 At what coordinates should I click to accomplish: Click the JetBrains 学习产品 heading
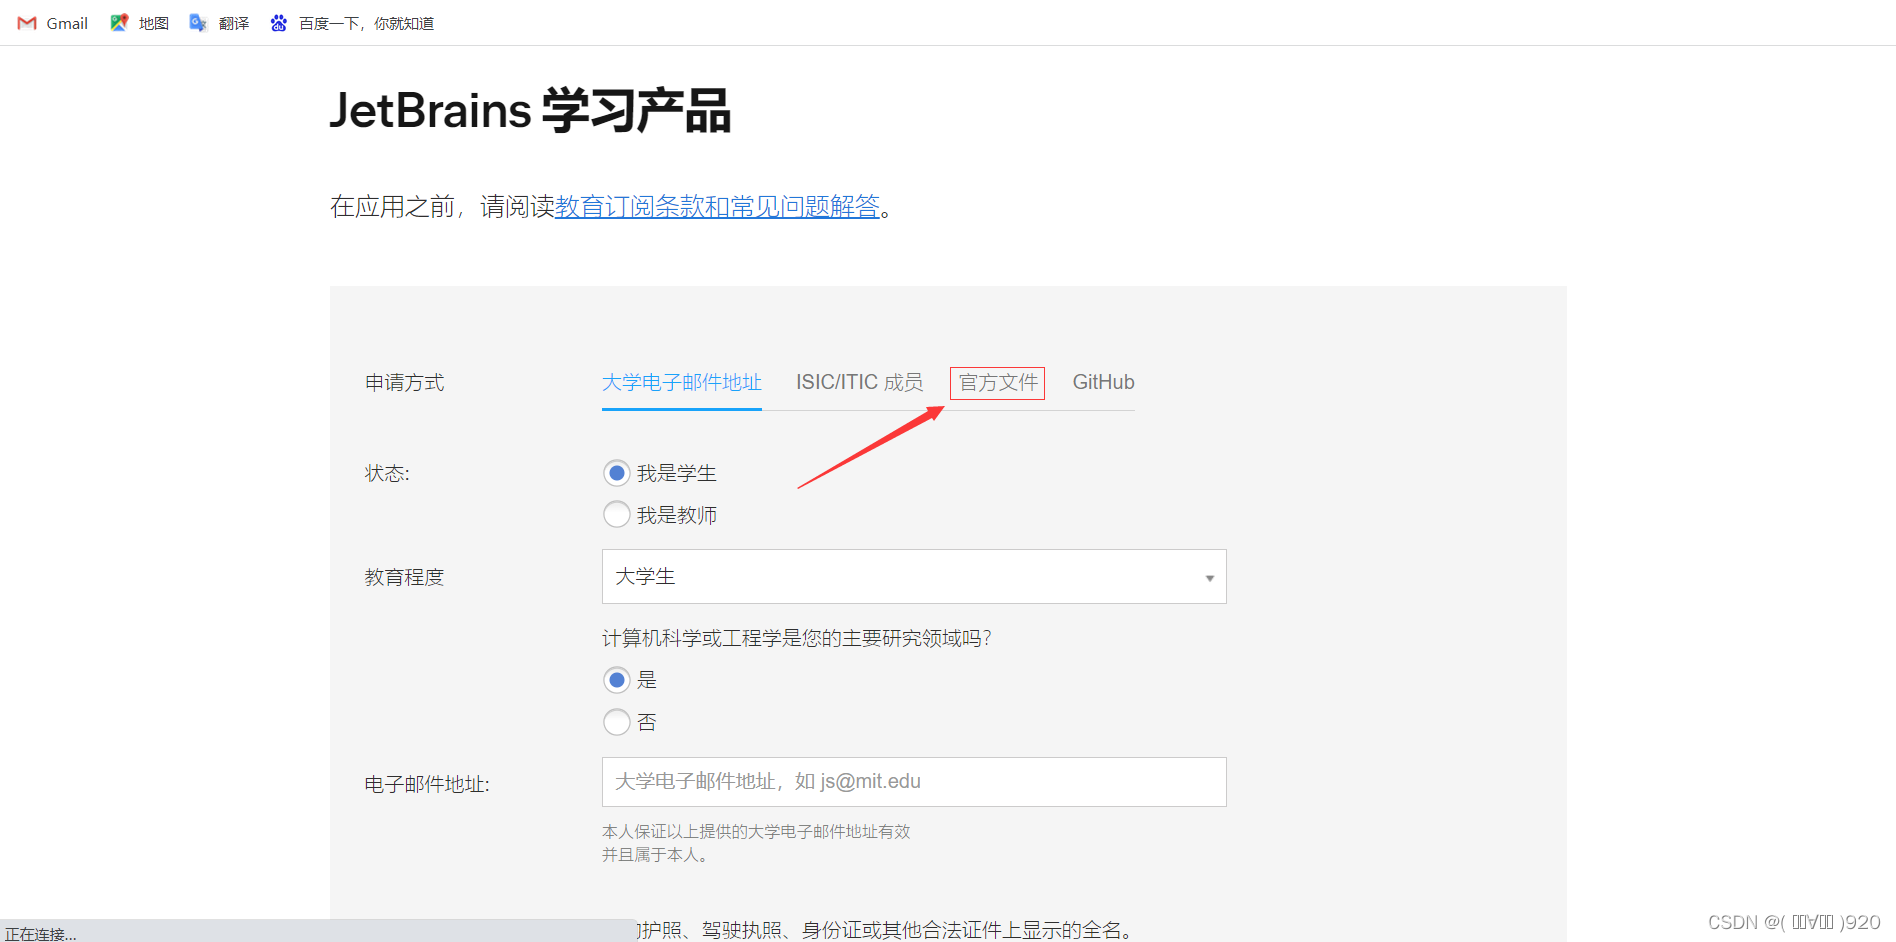(x=530, y=110)
